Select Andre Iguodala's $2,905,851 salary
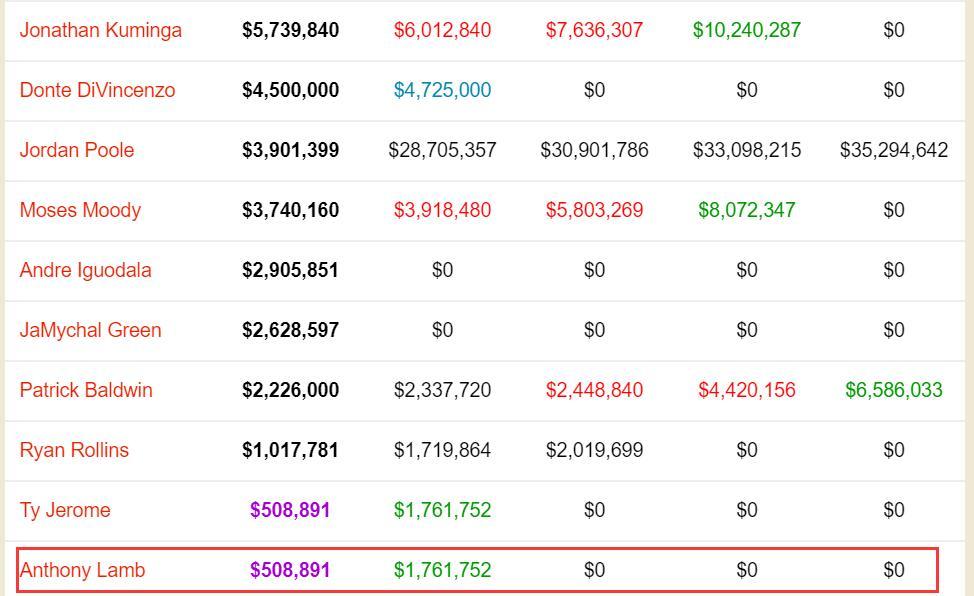 coord(291,270)
